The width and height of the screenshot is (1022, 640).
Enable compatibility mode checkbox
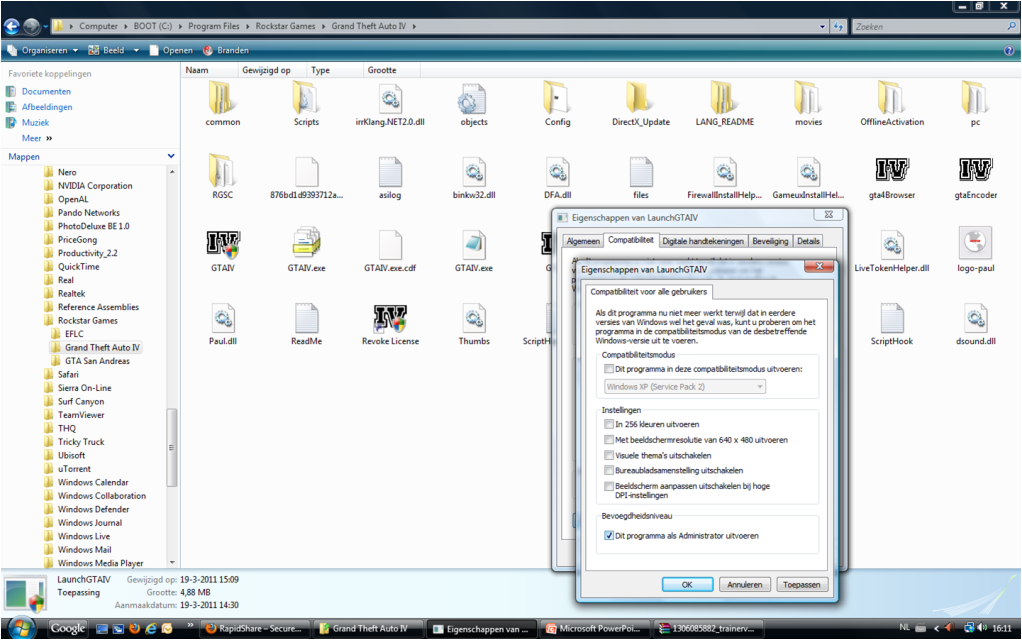609,369
